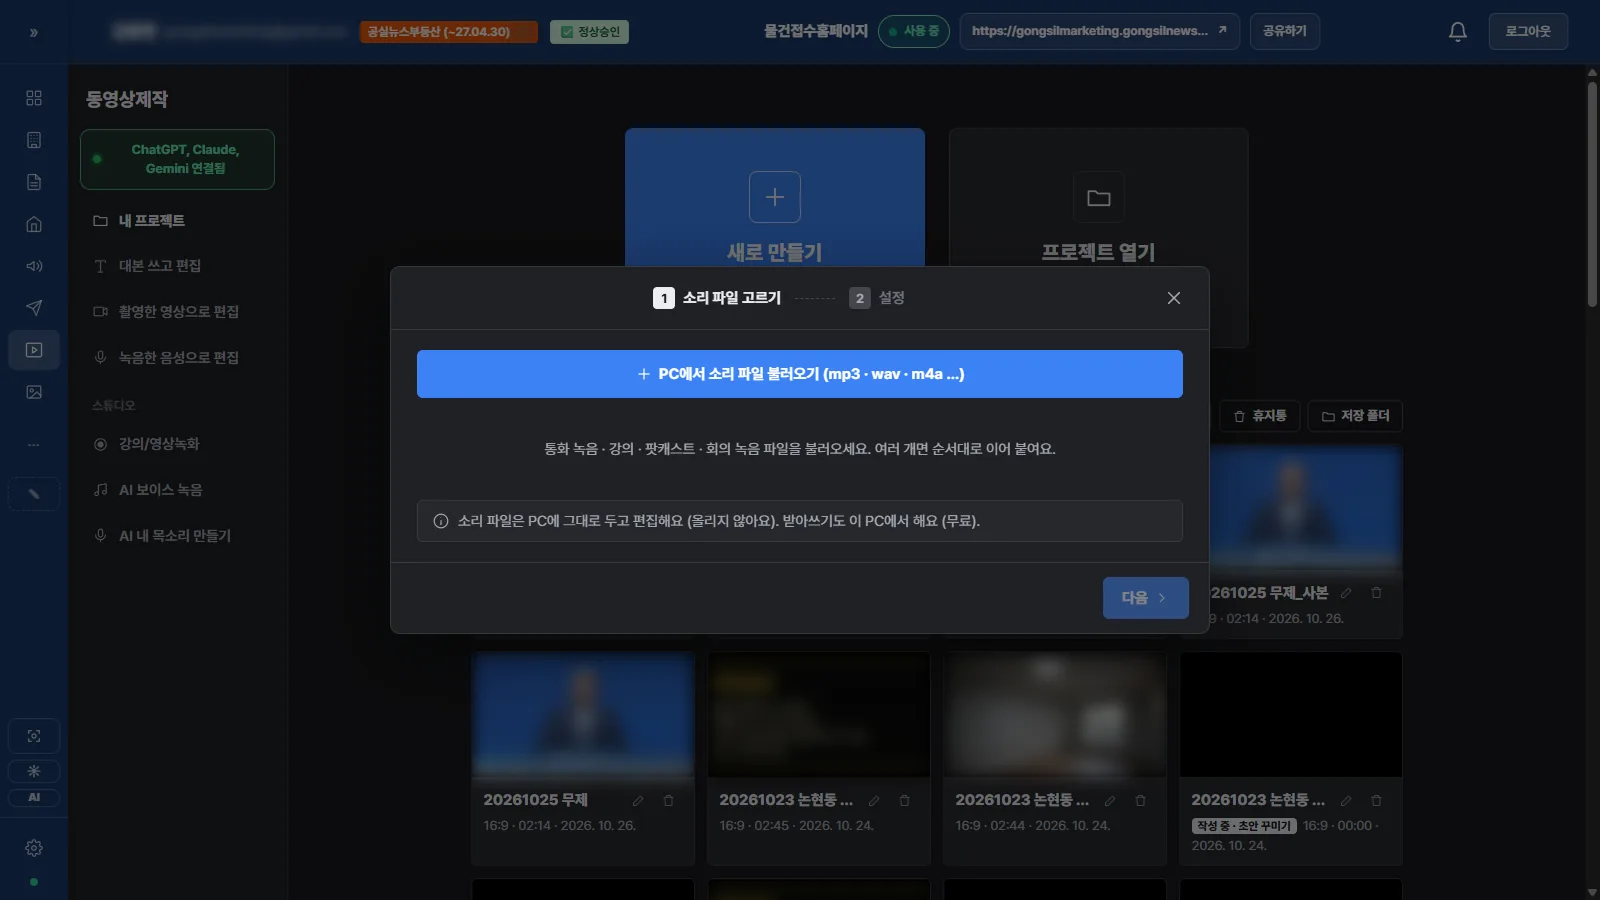Open AI 내 목소리 만들기 studio item

pos(177,536)
